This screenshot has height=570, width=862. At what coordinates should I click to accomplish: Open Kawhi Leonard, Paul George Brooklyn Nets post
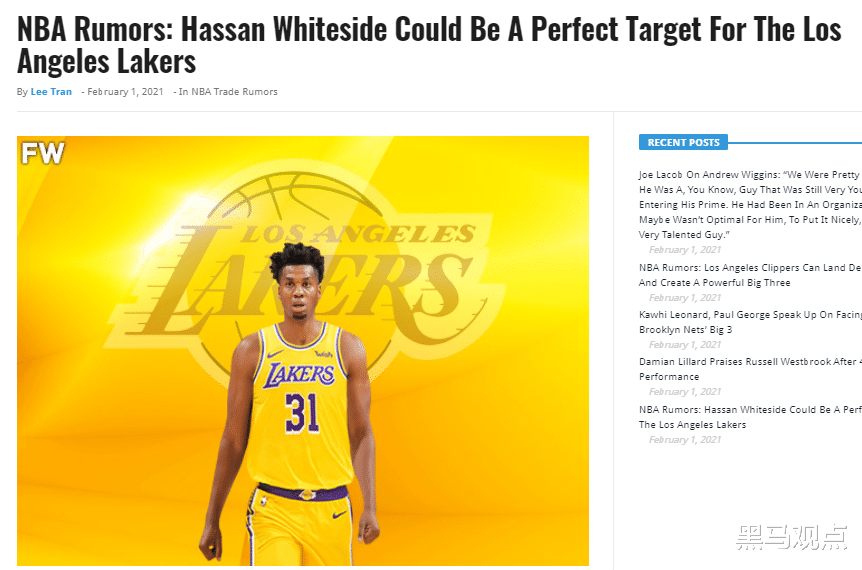point(750,322)
